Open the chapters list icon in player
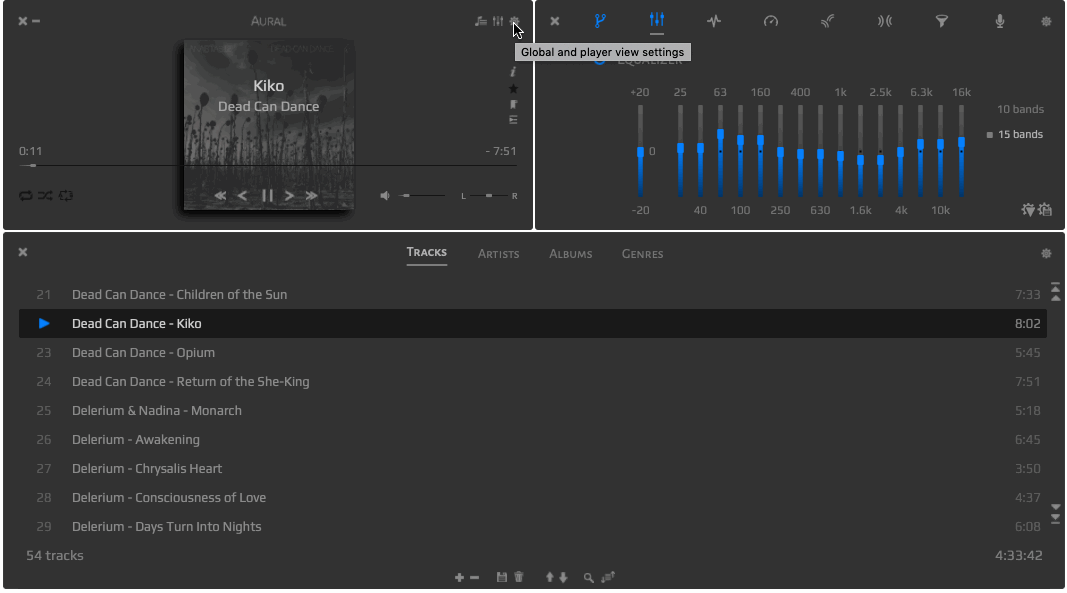1067x593 pixels. (x=513, y=120)
